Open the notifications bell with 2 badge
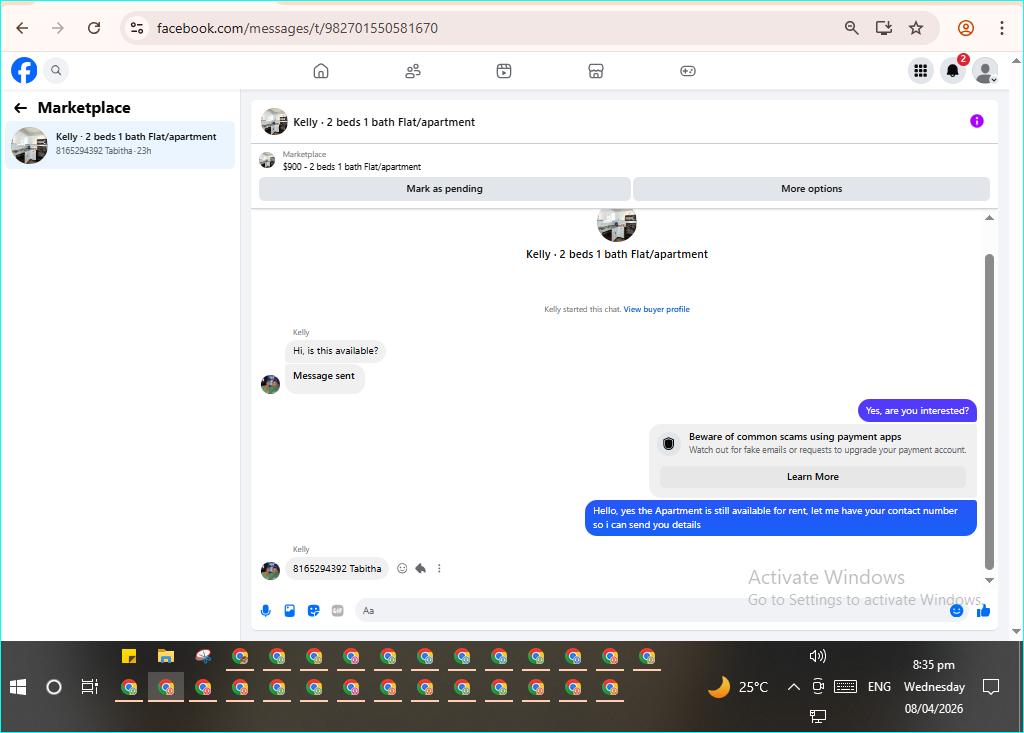The height and width of the screenshot is (733, 1024). coord(953,71)
